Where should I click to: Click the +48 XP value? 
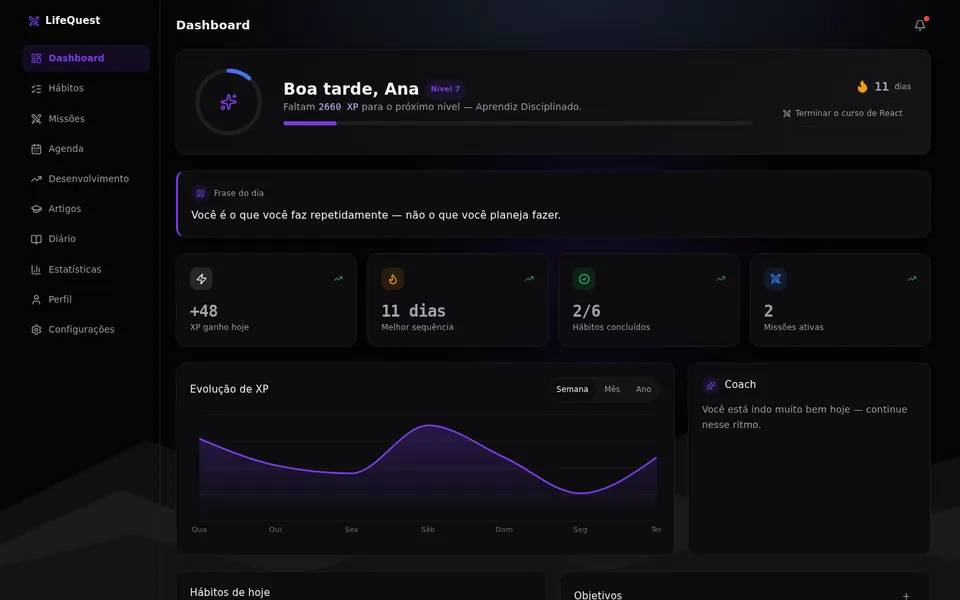[x=204, y=311]
